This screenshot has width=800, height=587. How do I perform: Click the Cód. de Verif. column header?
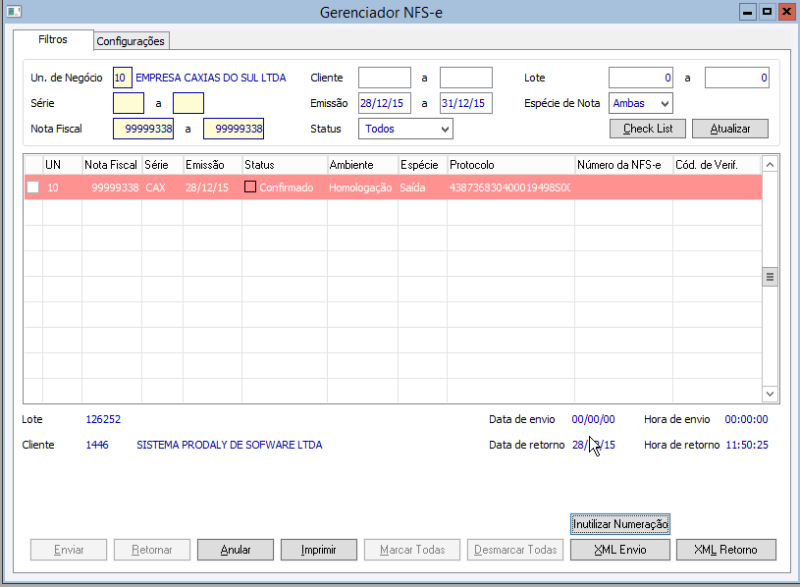[717, 165]
